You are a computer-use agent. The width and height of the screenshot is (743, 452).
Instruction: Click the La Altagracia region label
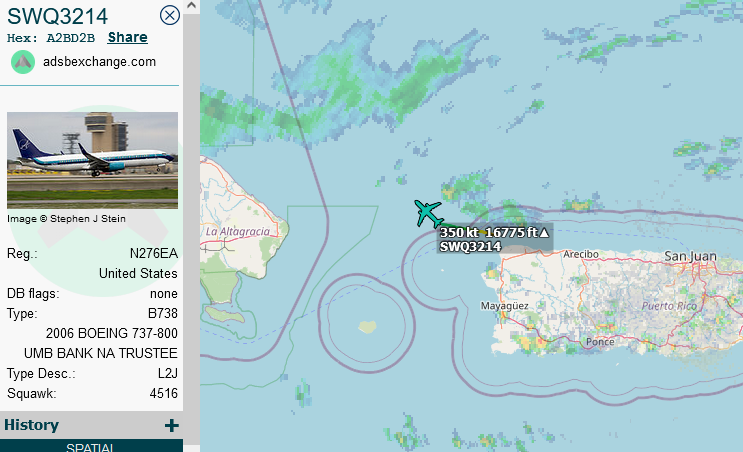[238, 232]
